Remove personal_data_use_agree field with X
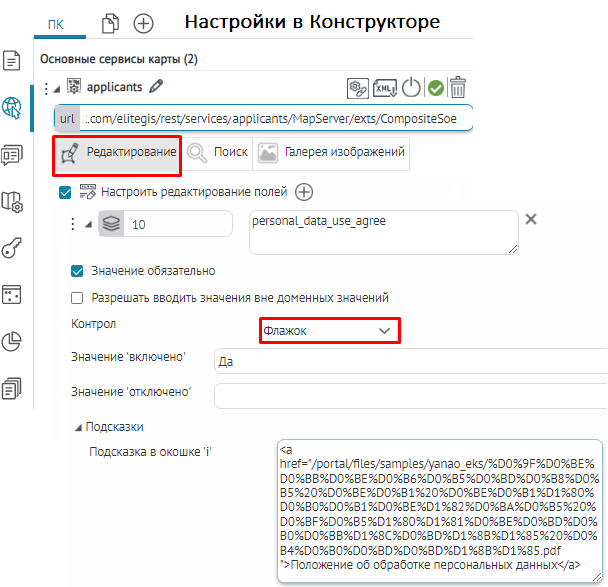The image size is (608, 587). (531, 220)
